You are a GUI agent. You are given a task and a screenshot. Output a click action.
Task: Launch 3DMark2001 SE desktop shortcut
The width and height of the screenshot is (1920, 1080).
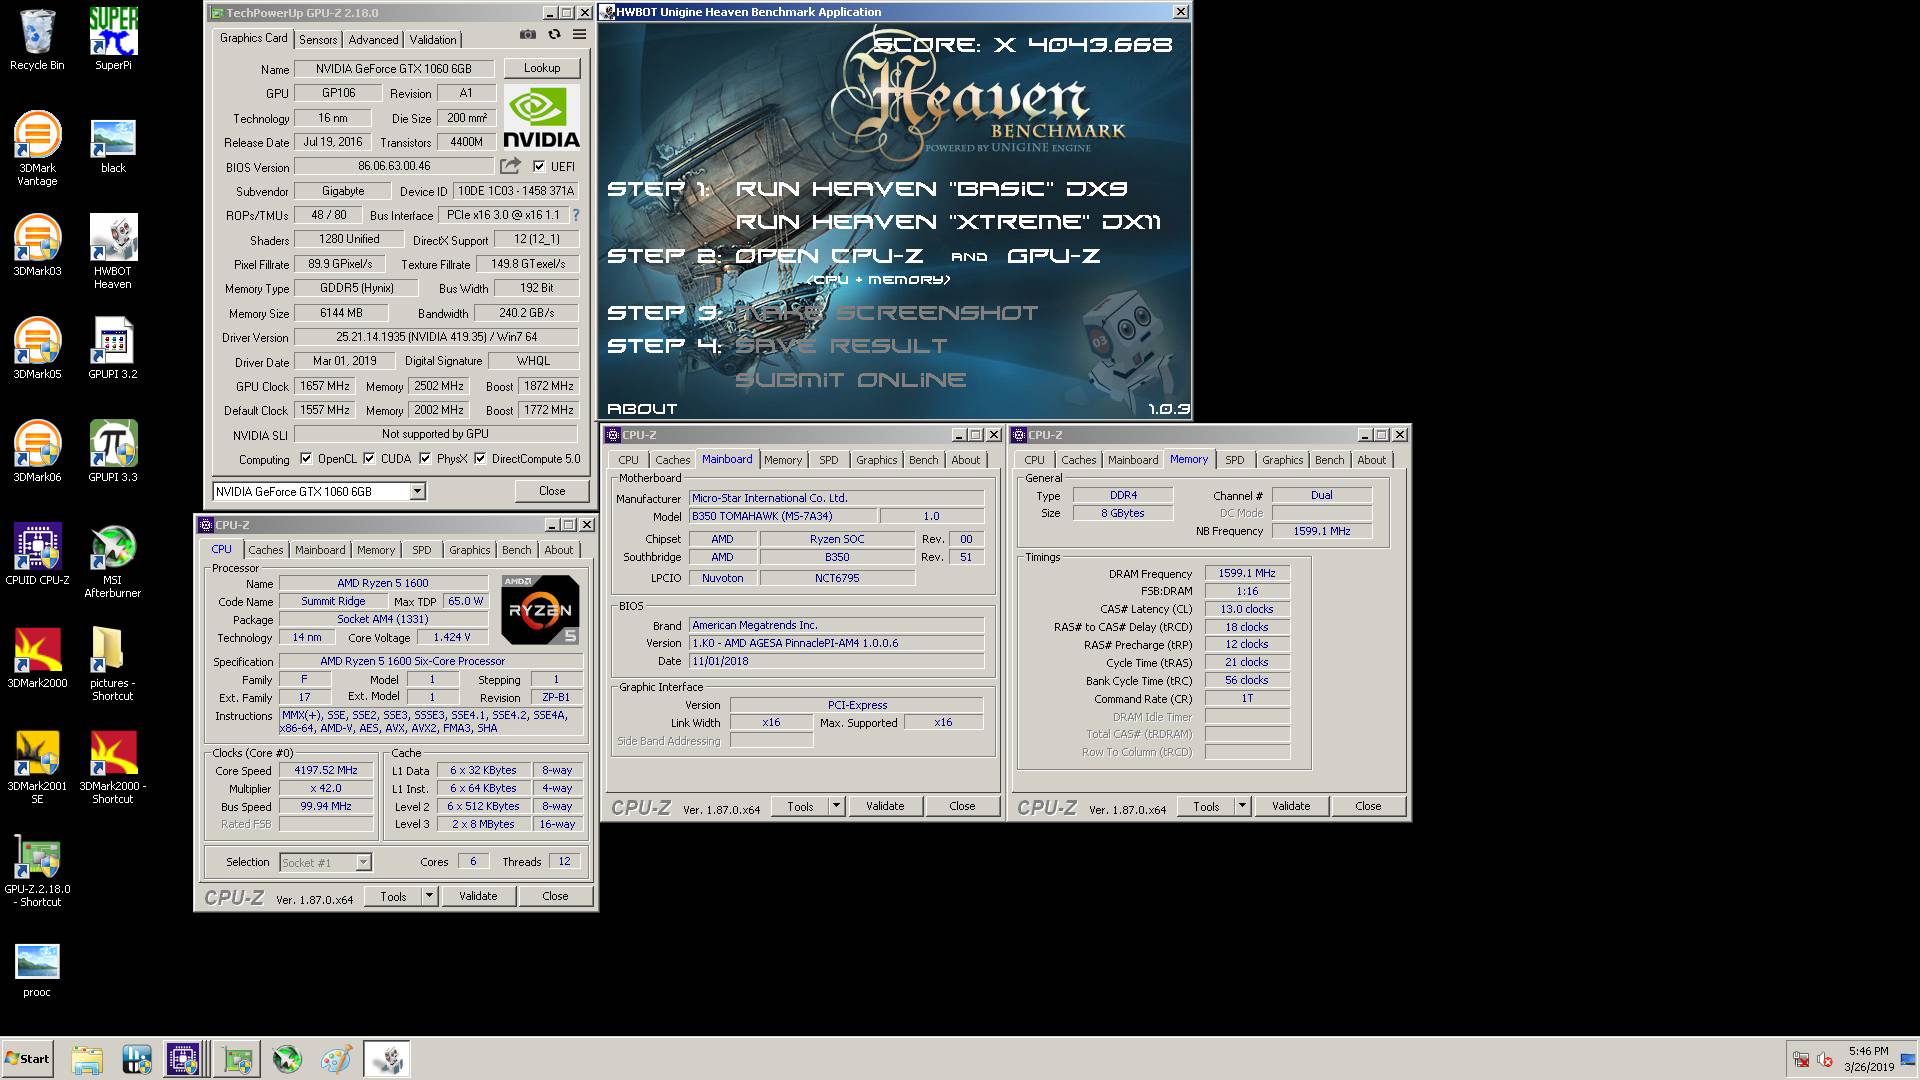tap(37, 766)
